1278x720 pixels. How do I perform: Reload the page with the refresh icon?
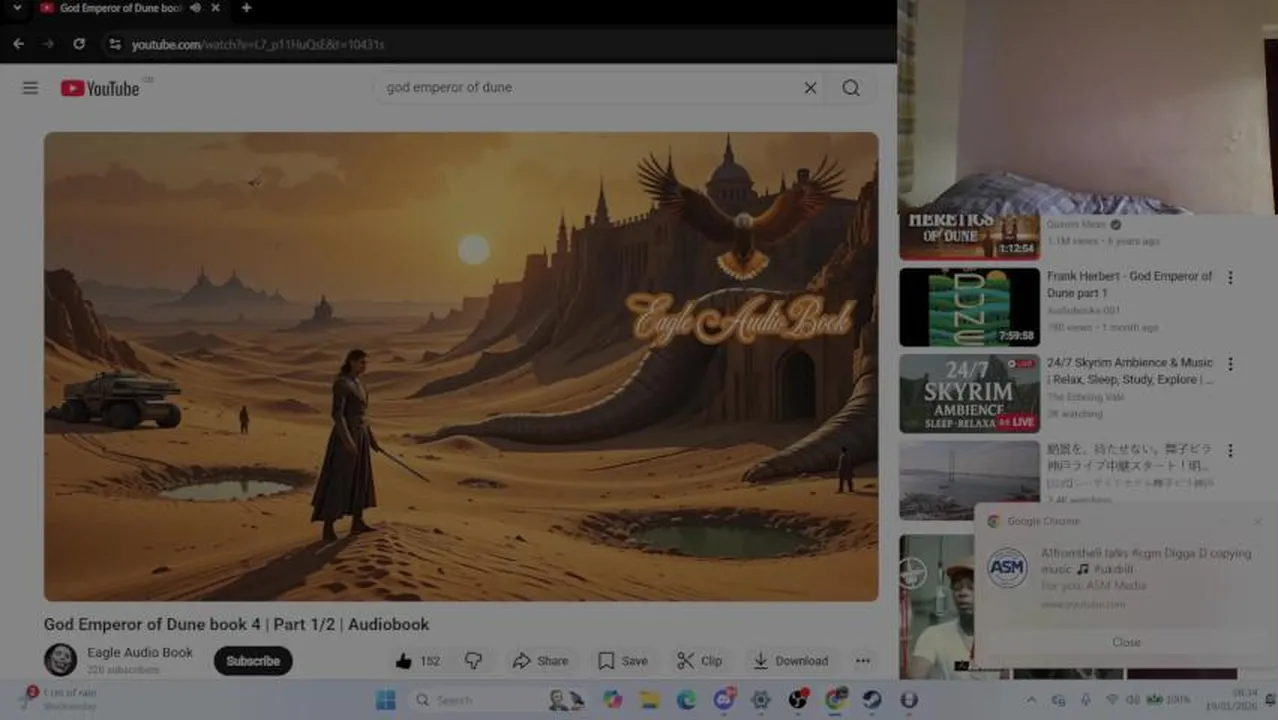pyautogui.click(x=79, y=44)
